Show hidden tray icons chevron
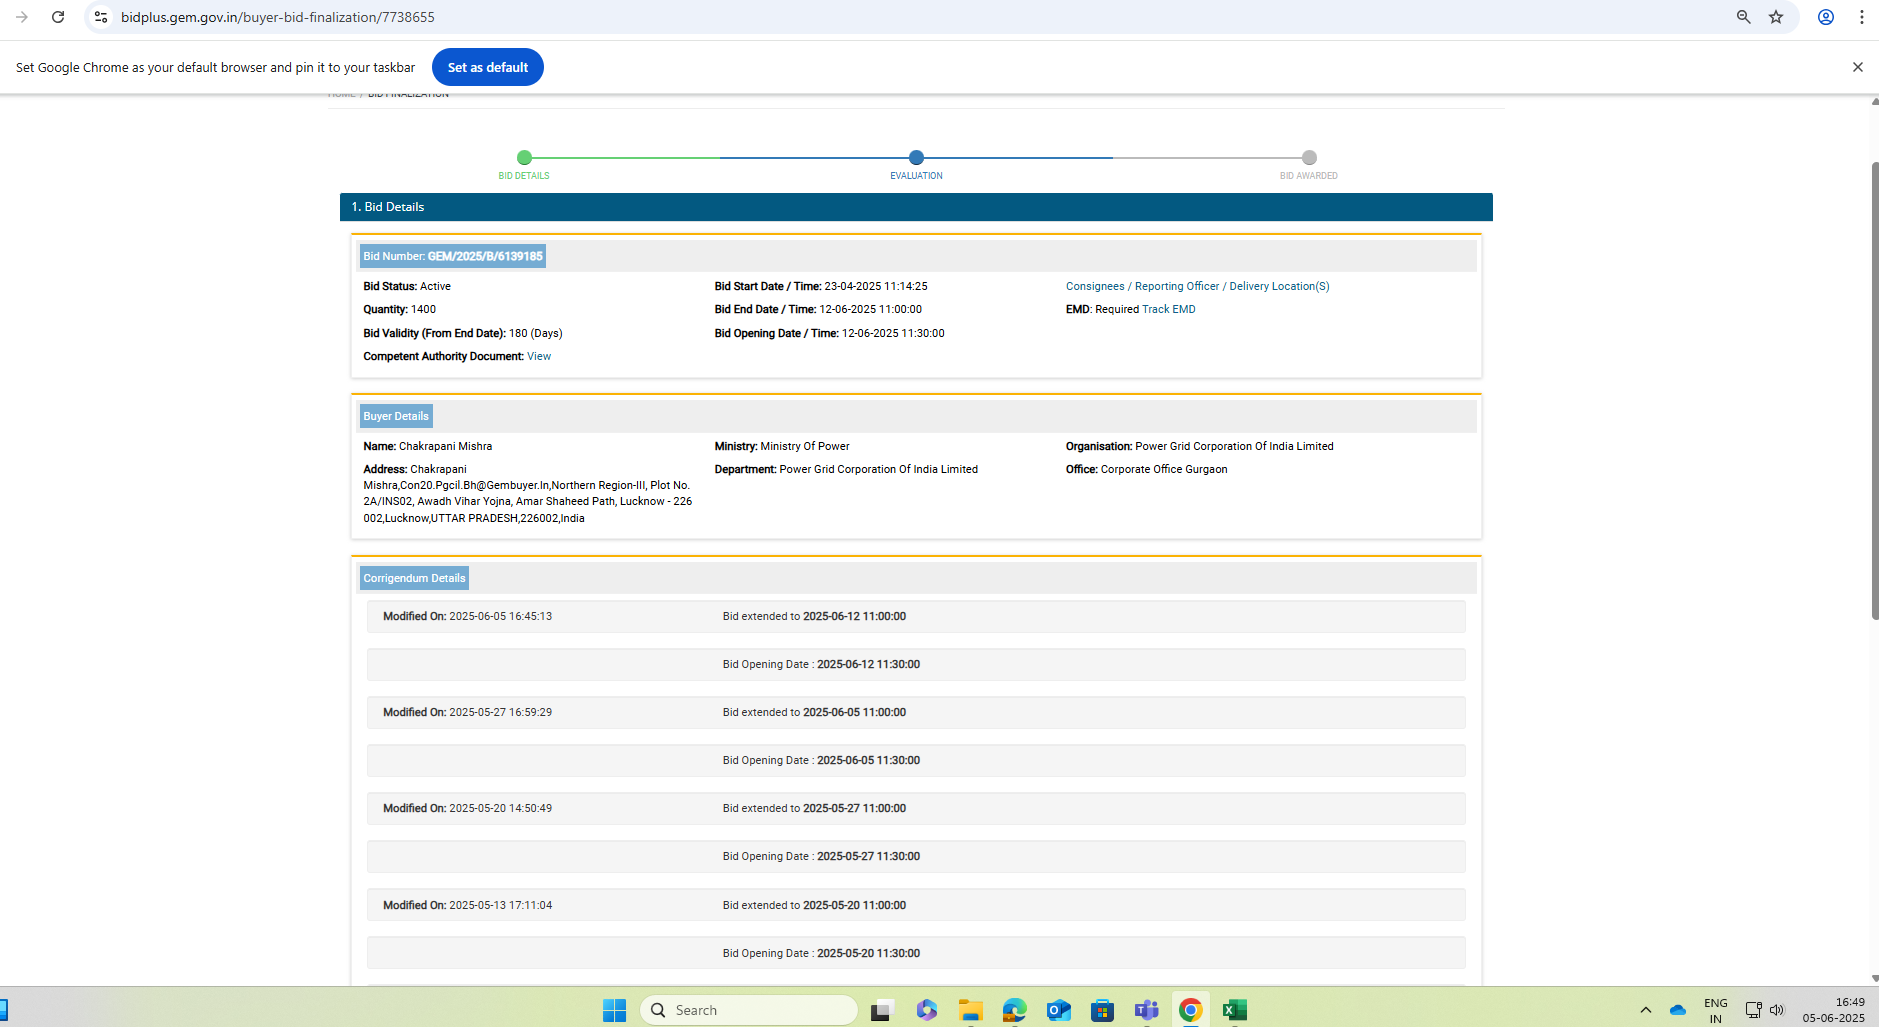The height and width of the screenshot is (1027, 1879). (x=1645, y=1010)
